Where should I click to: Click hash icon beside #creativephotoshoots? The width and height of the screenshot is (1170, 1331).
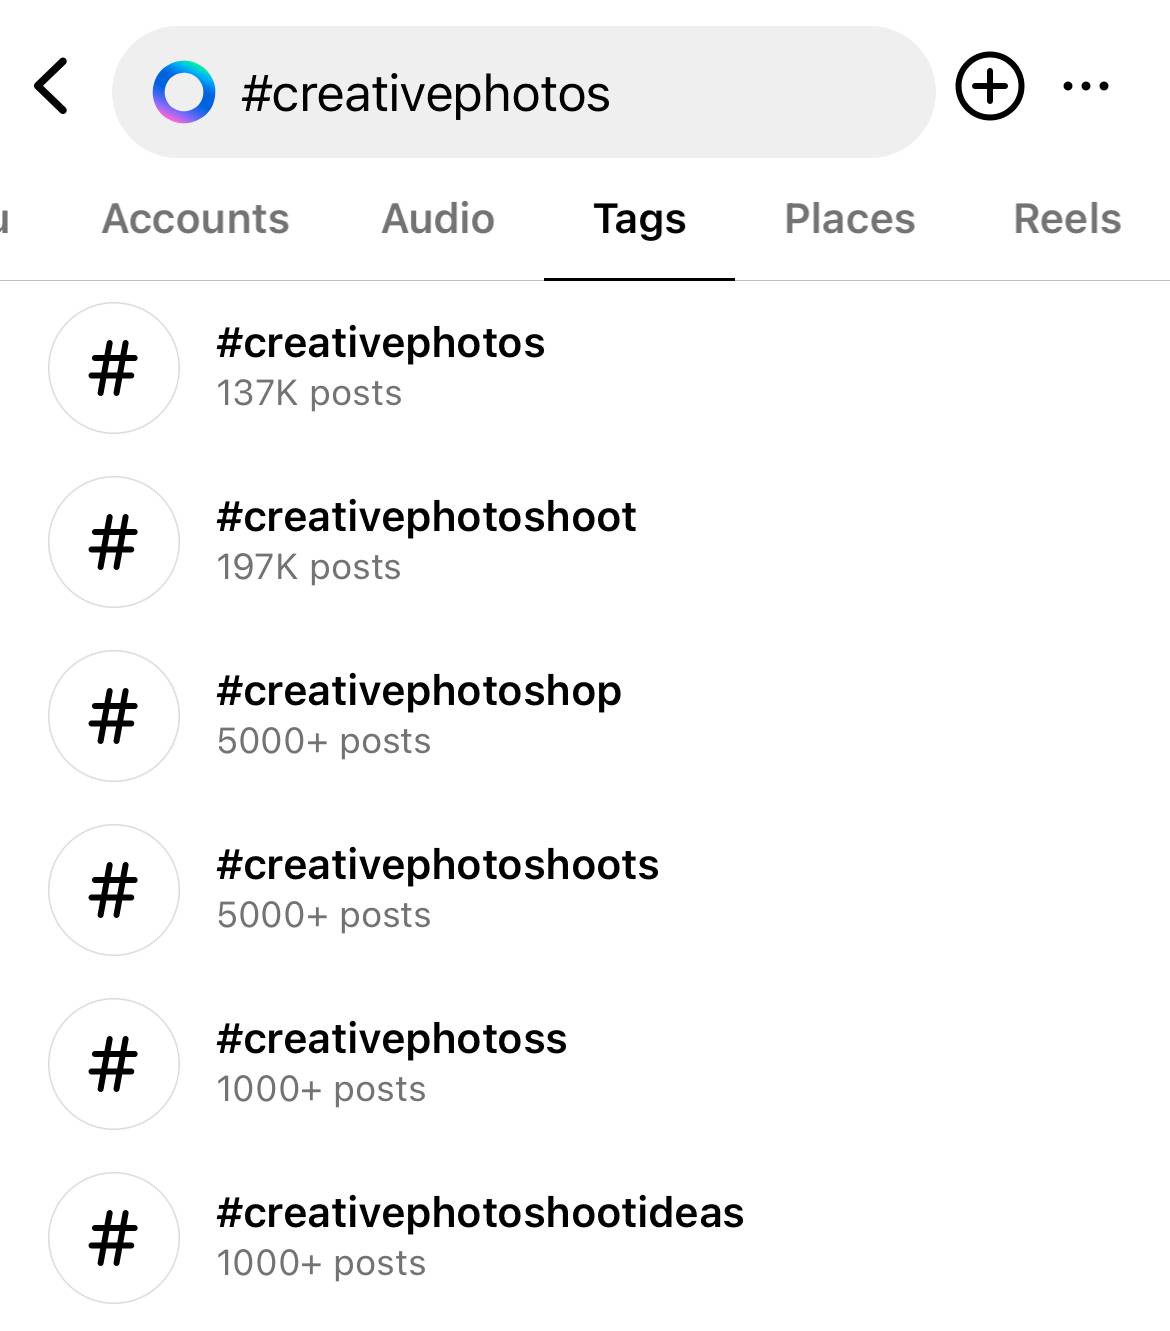pyautogui.click(x=114, y=890)
